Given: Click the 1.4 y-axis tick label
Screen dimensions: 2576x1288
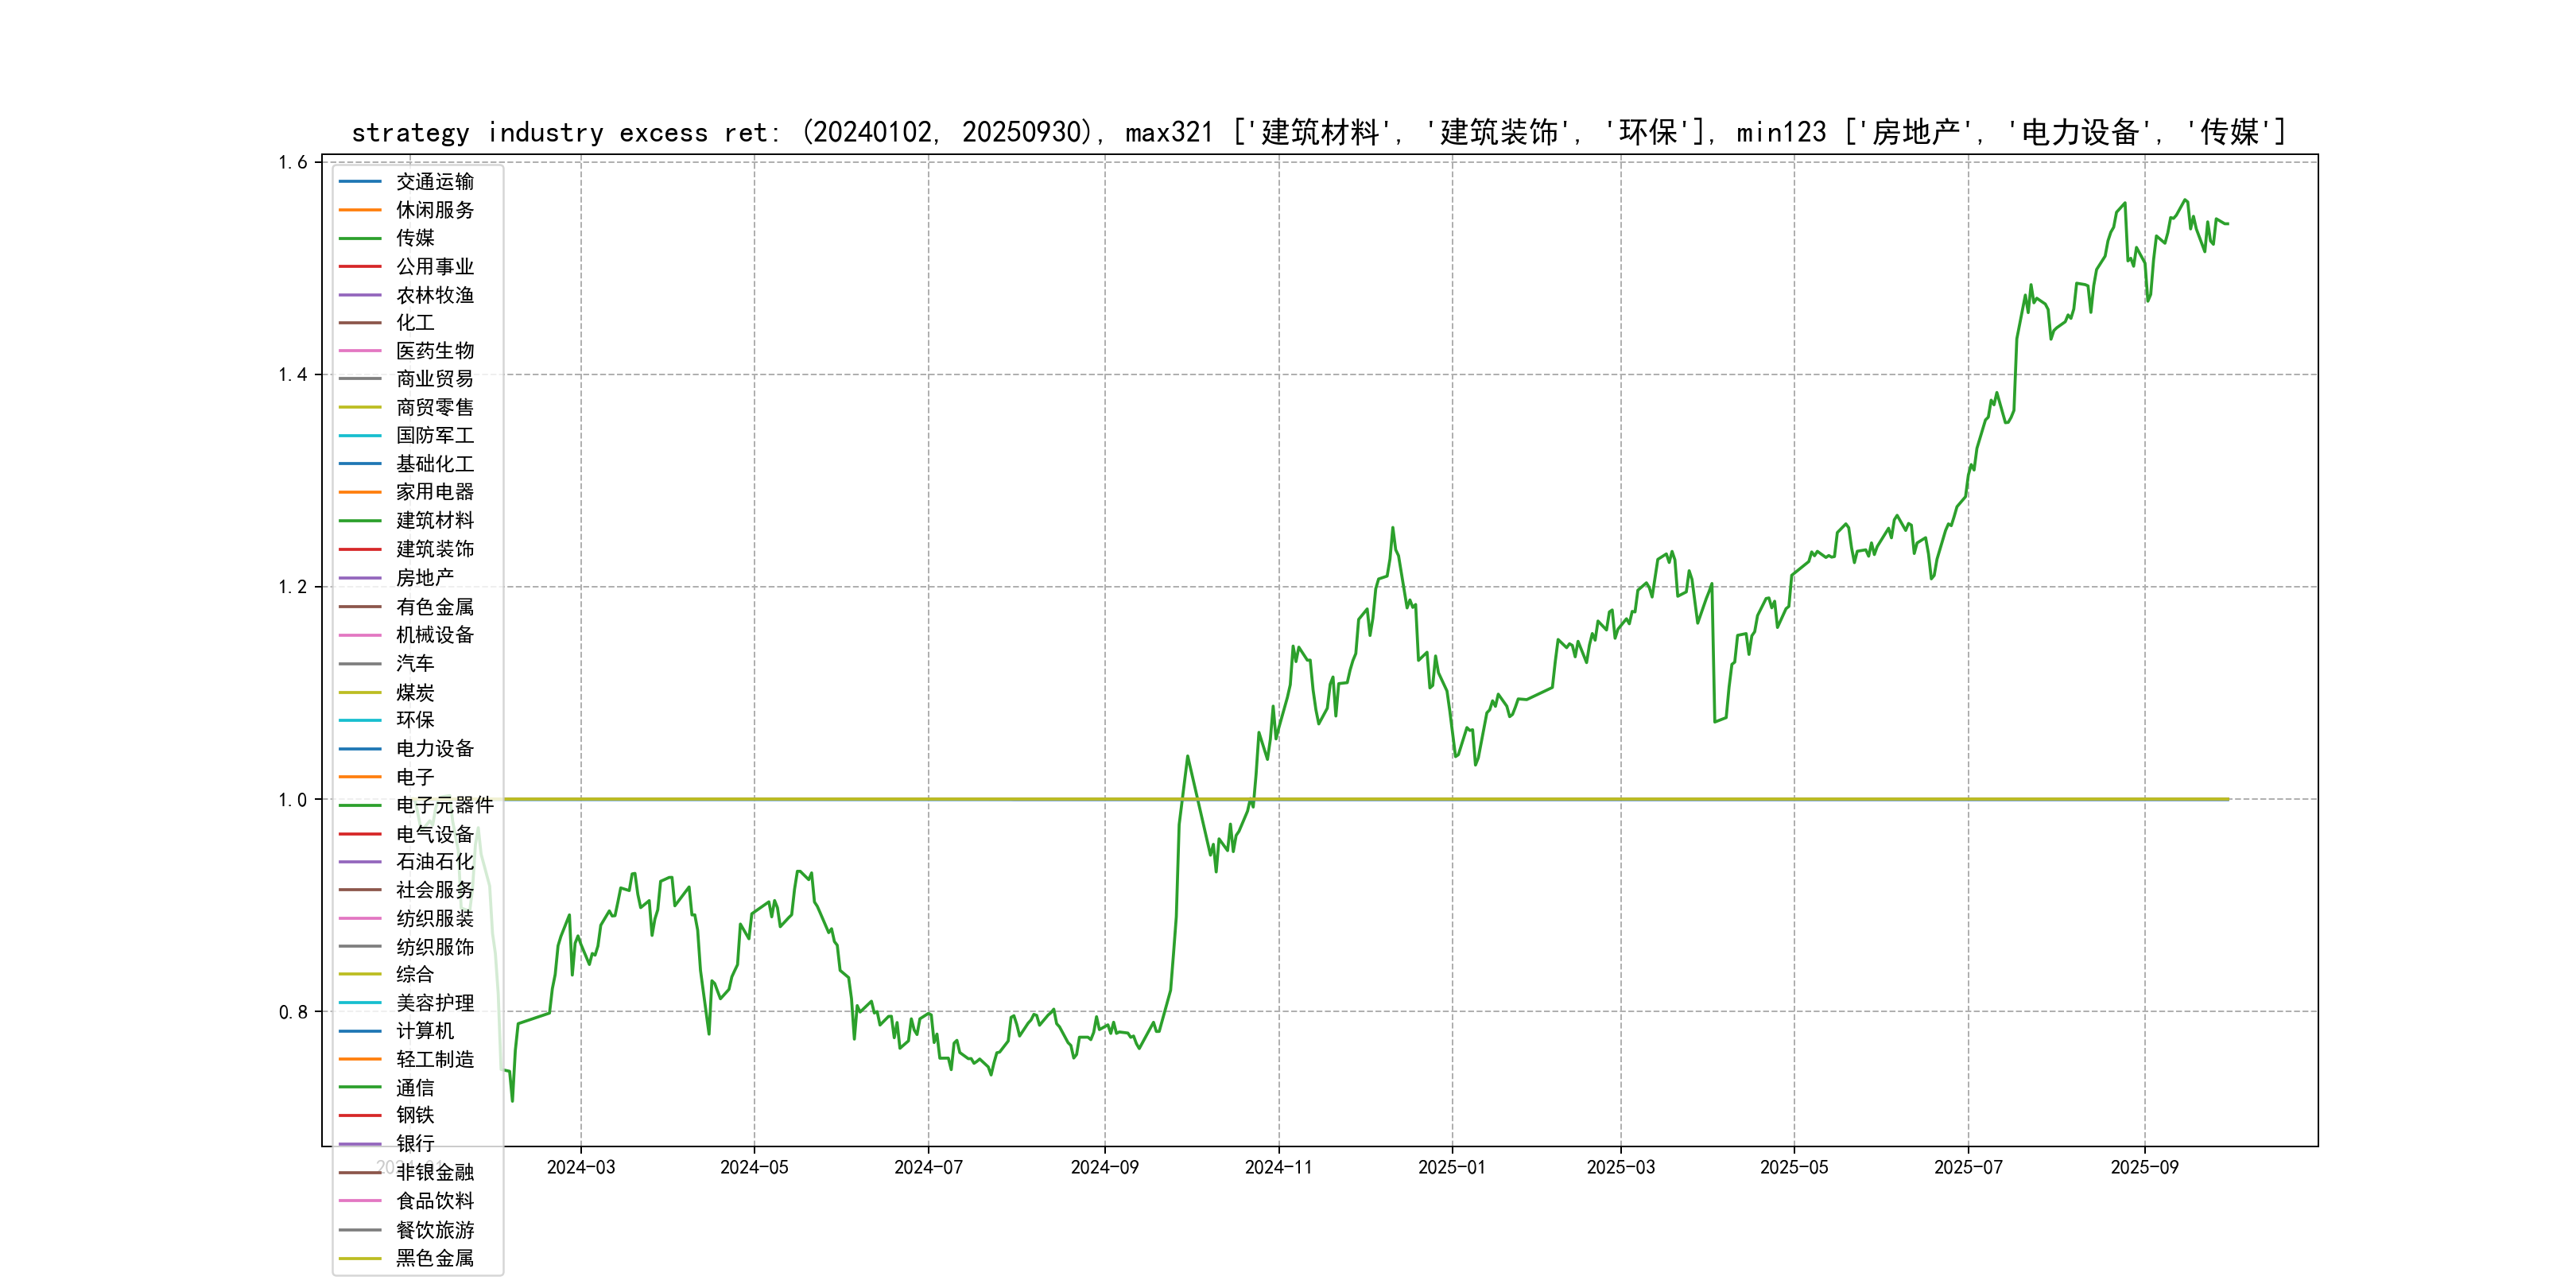Looking at the screenshot, I should [x=292, y=375].
